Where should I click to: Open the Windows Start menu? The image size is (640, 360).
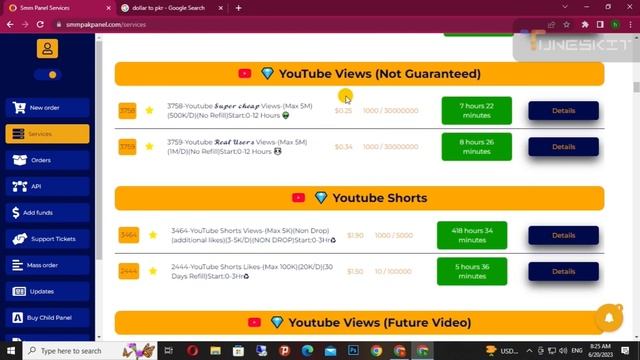(11, 351)
